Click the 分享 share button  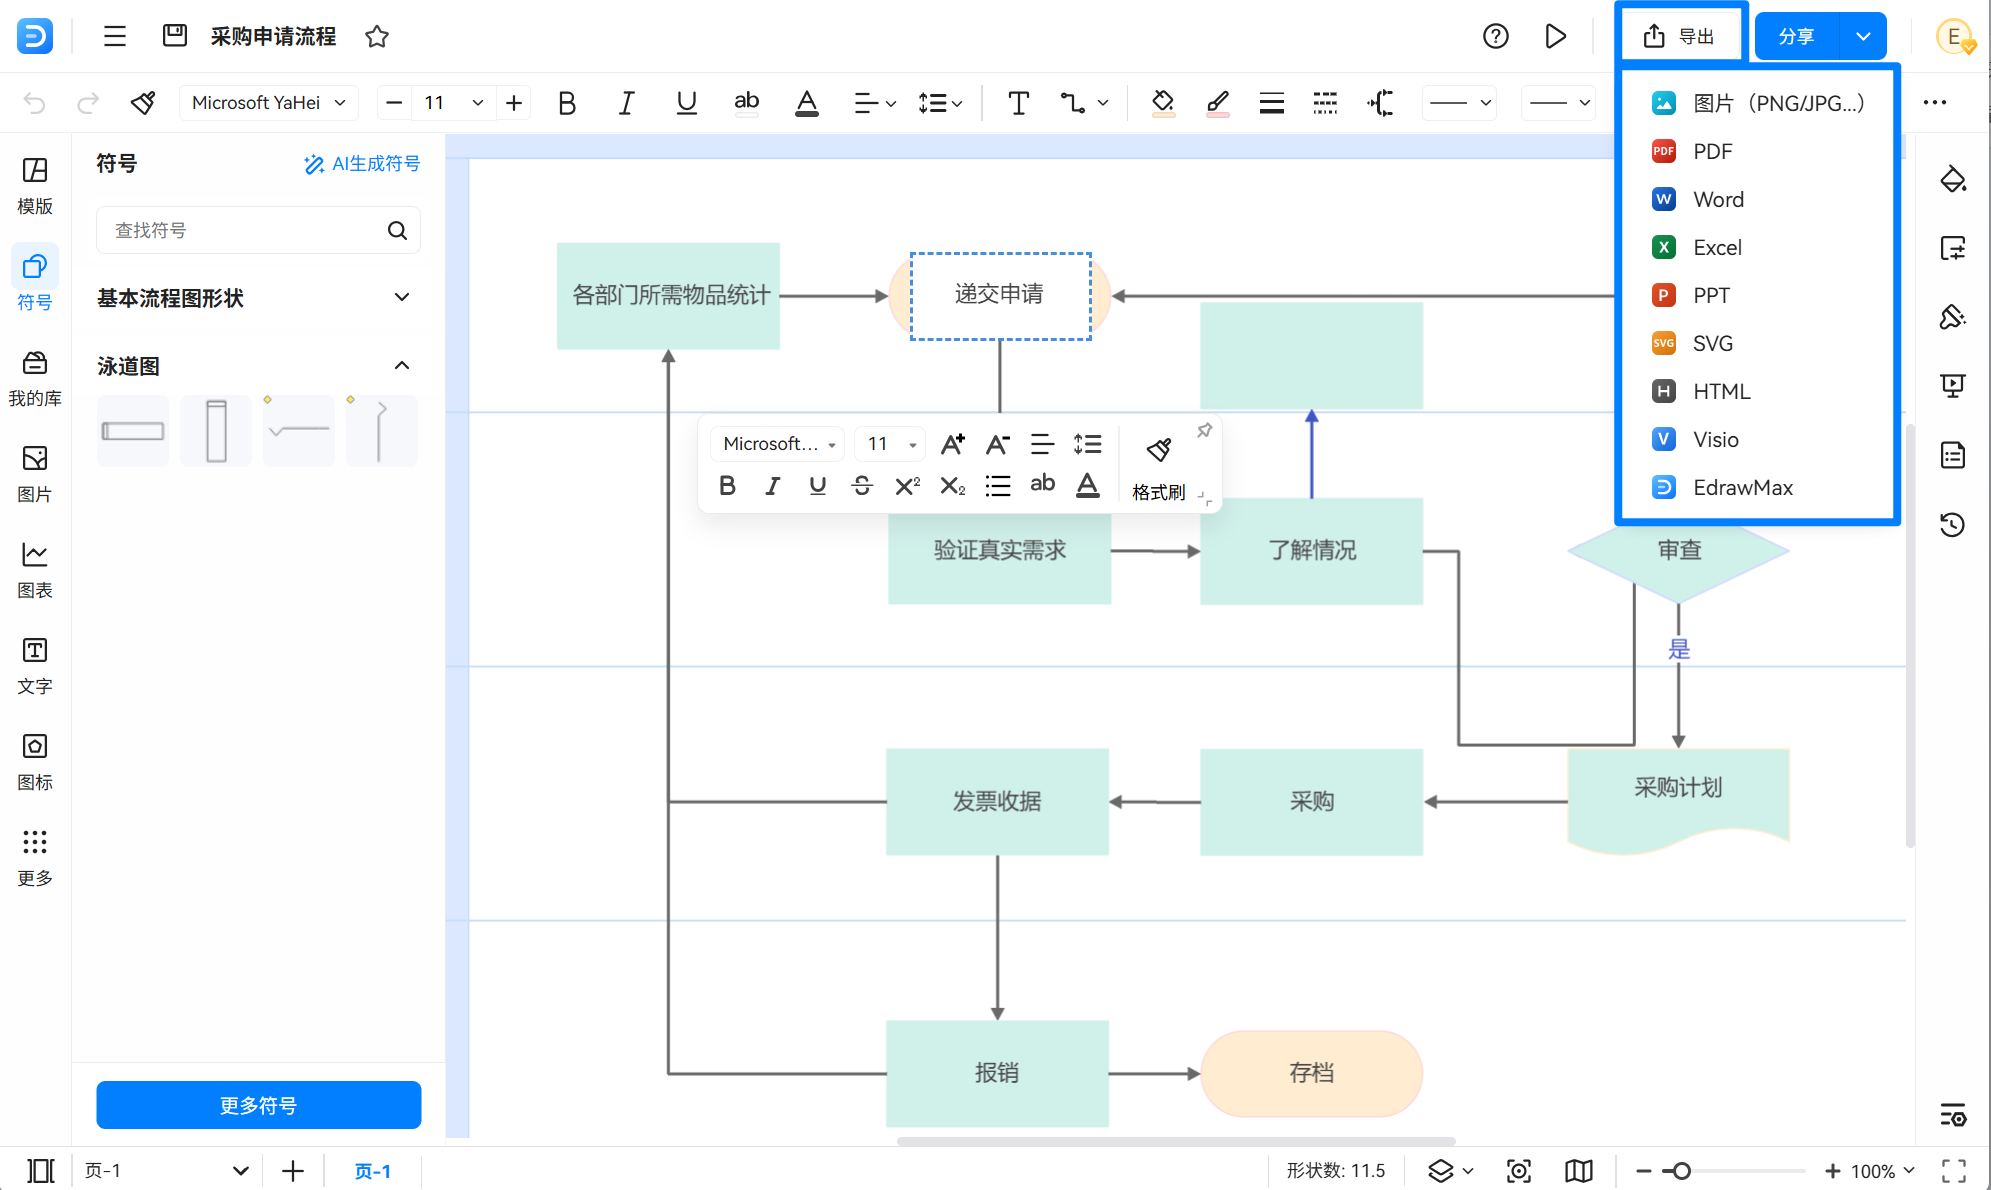(1797, 37)
